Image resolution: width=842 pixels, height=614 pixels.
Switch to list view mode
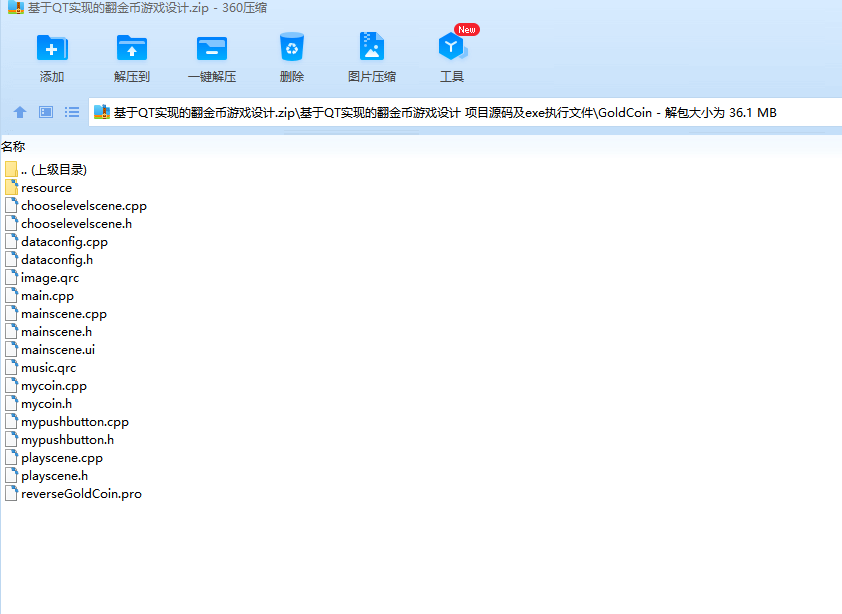(x=71, y=112)
